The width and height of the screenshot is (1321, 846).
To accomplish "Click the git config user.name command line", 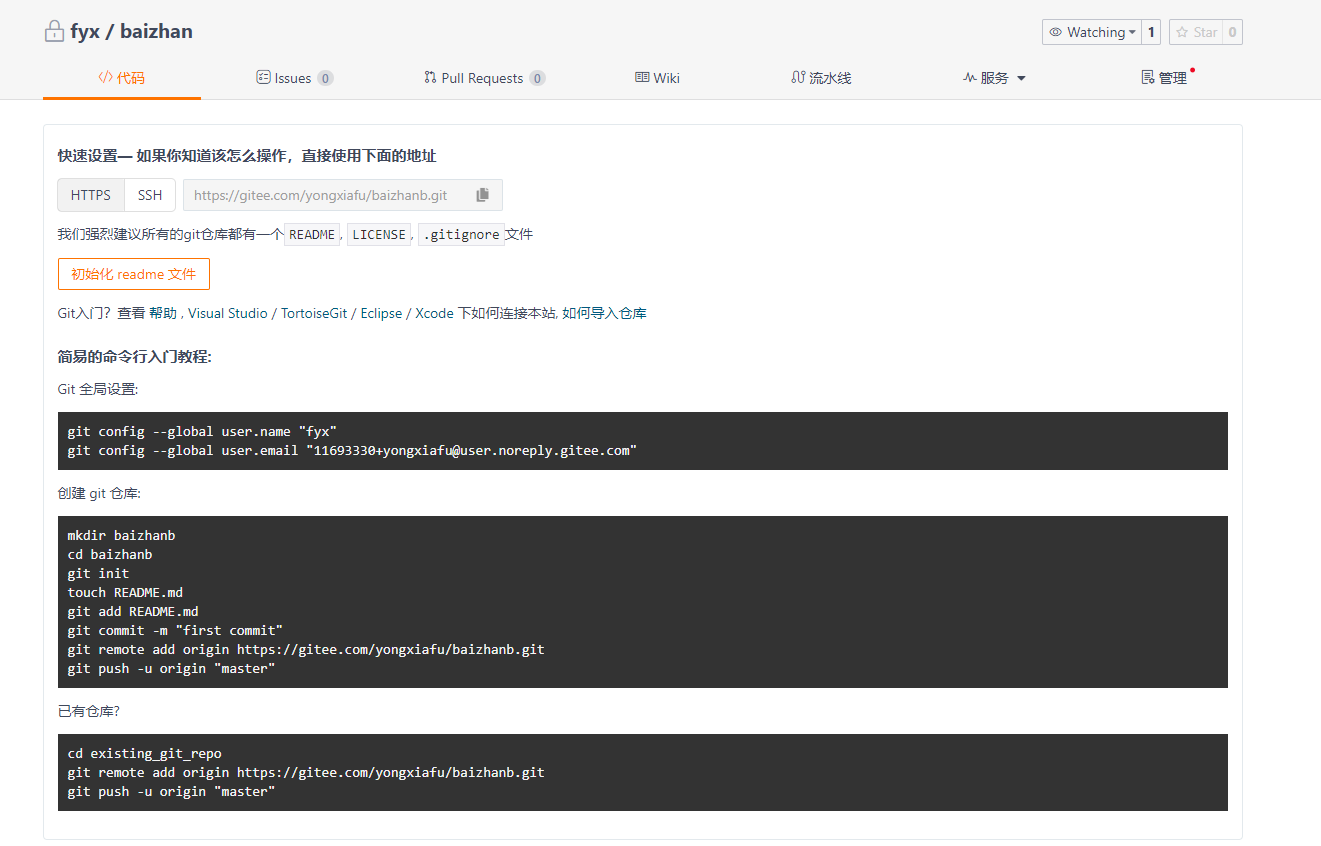I will (x=202, y=431).
